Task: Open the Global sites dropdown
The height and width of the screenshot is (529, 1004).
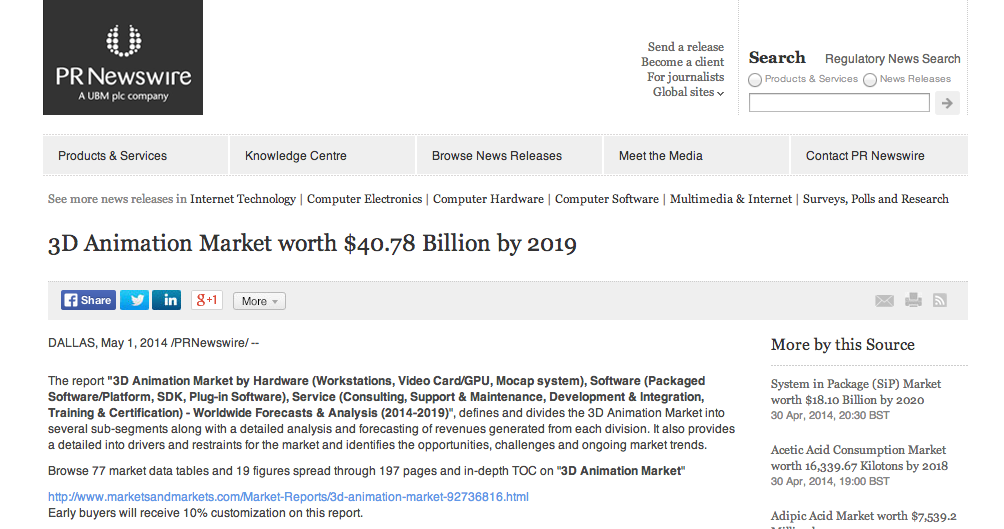Action: click(688, 92)
